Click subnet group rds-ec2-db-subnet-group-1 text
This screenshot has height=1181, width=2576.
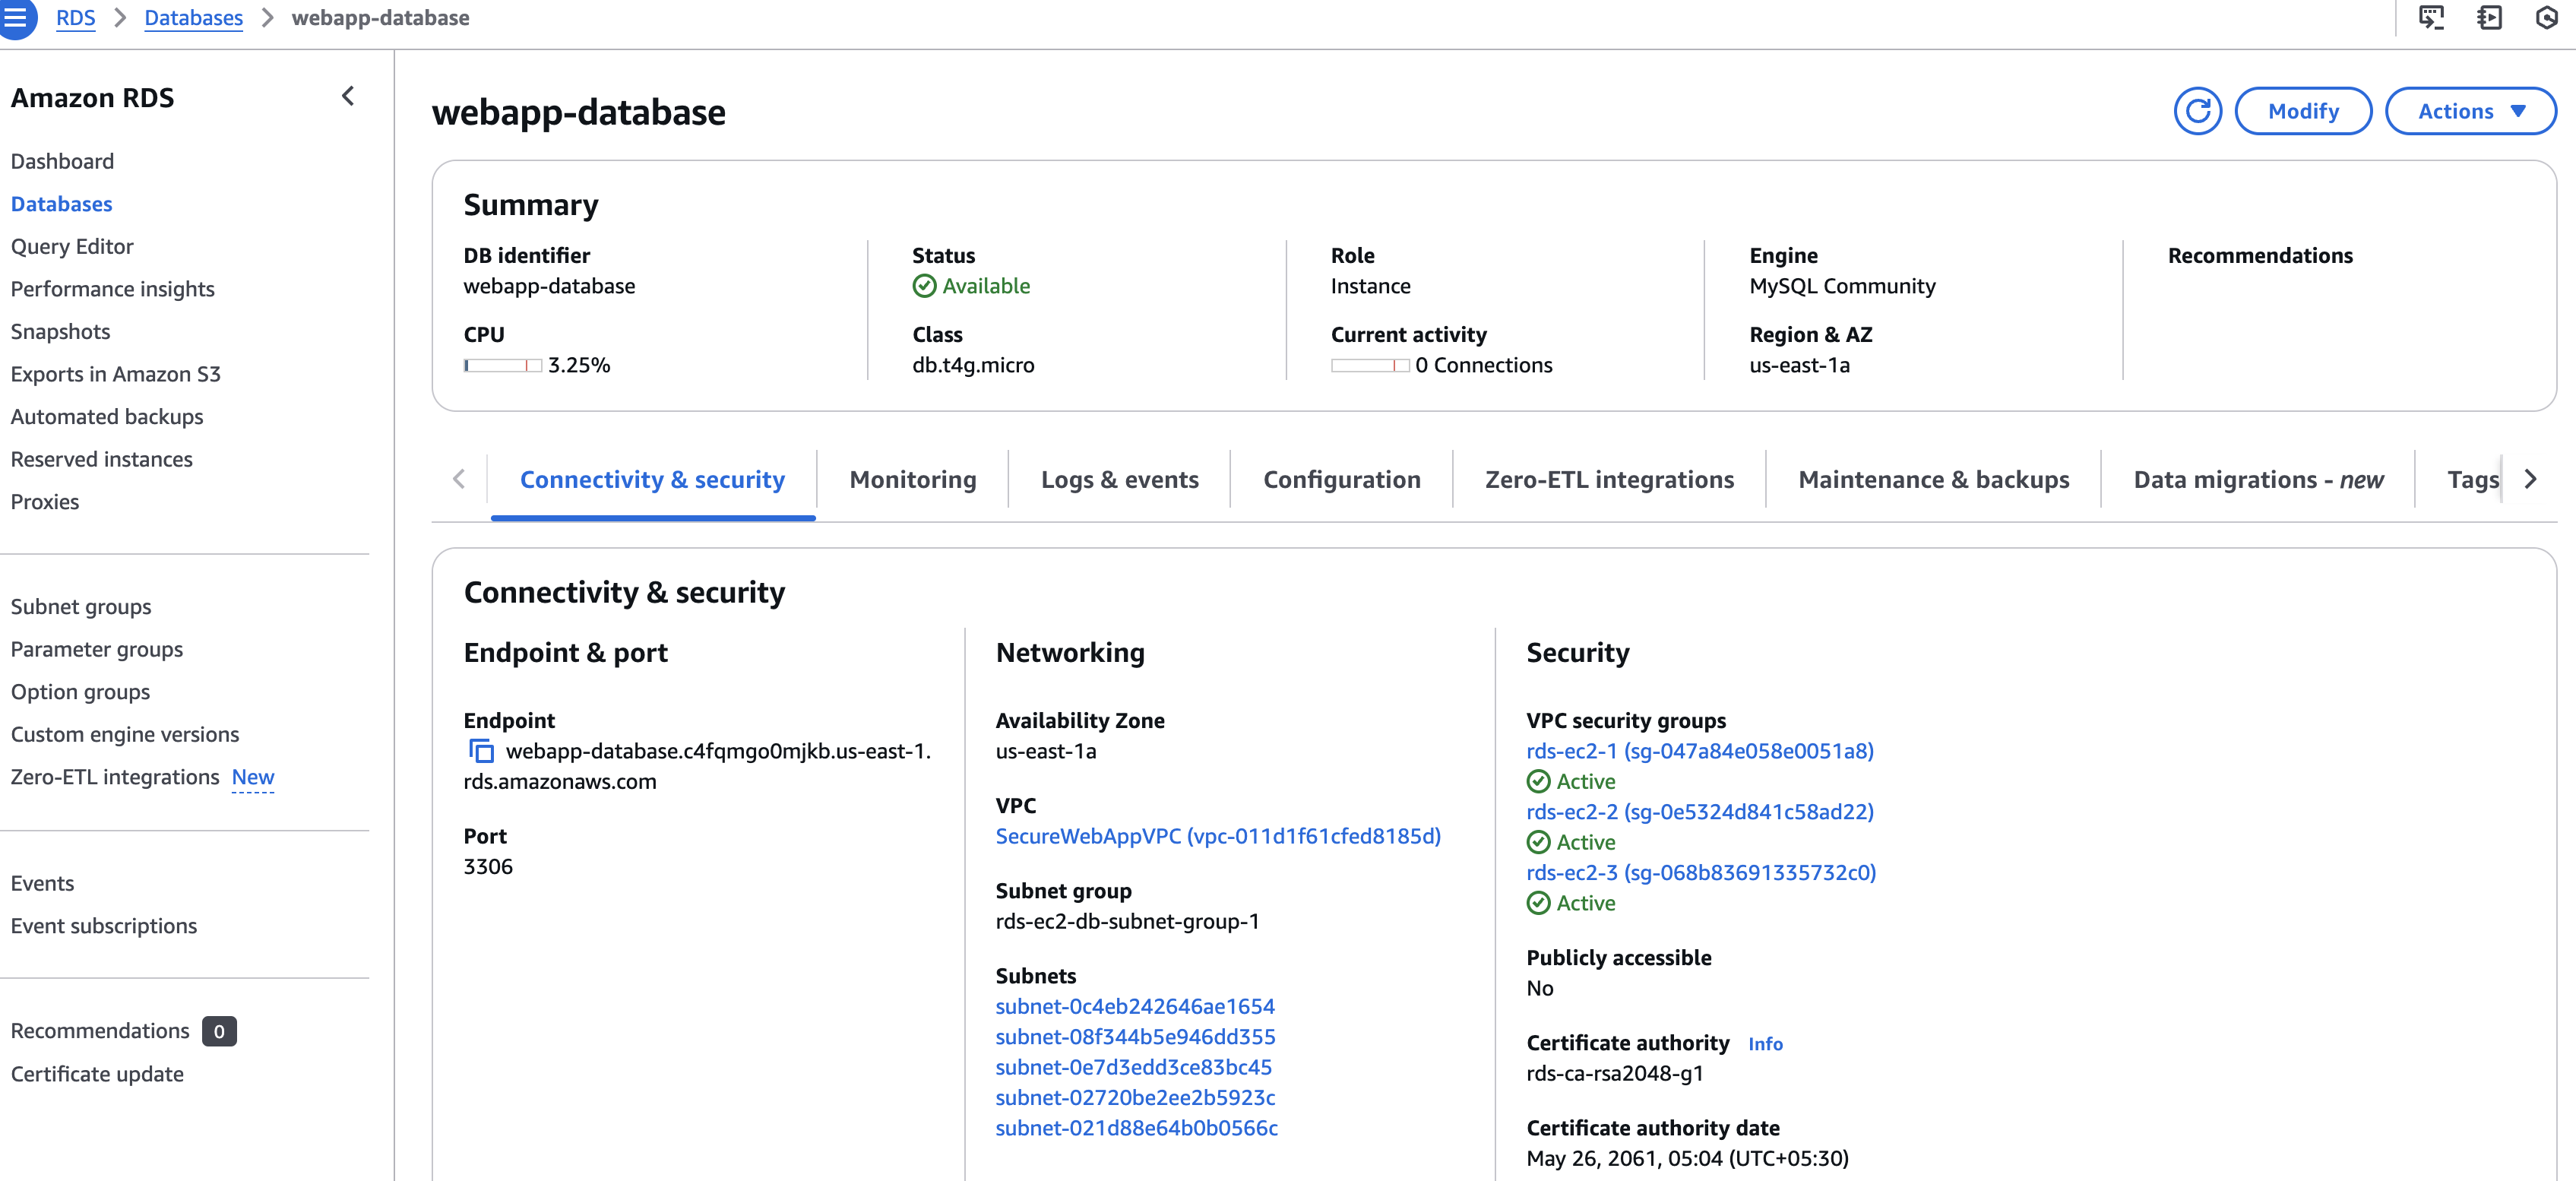tap(1126, 921)
